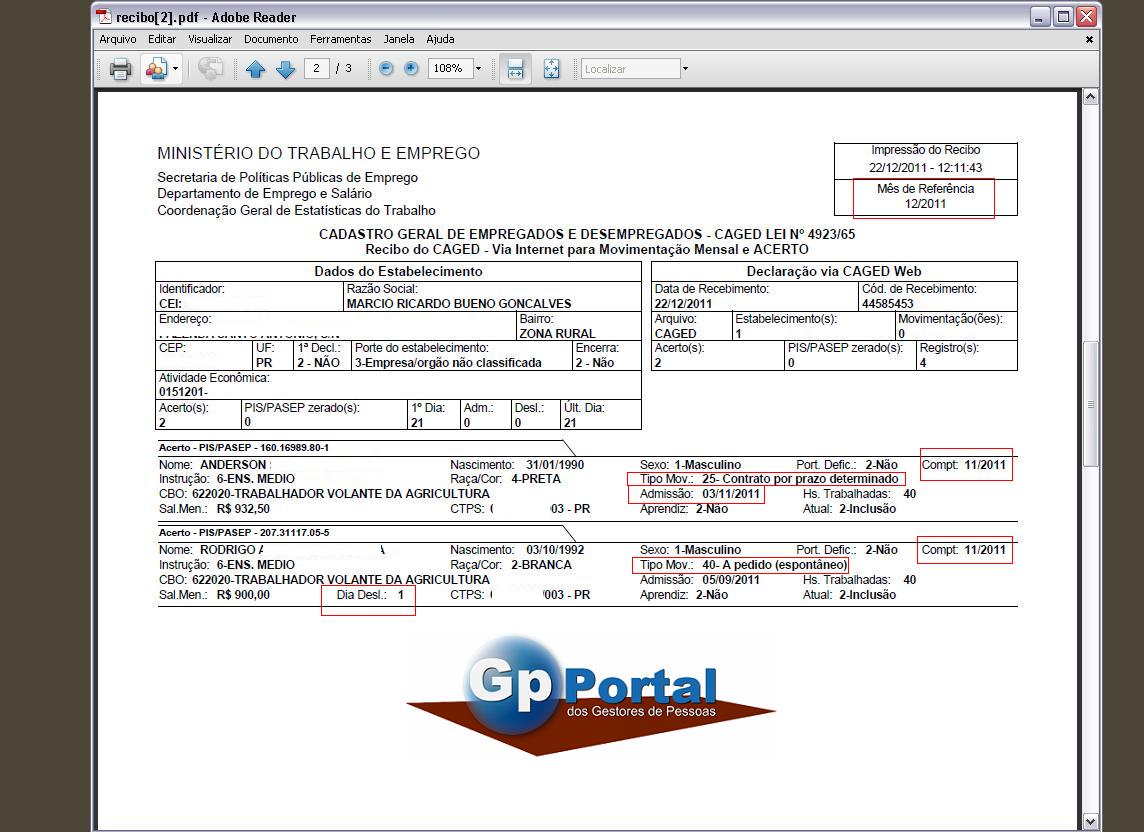
Task: Click the collaboration sharing icon on the toolbar
Action: click(154, 68)
